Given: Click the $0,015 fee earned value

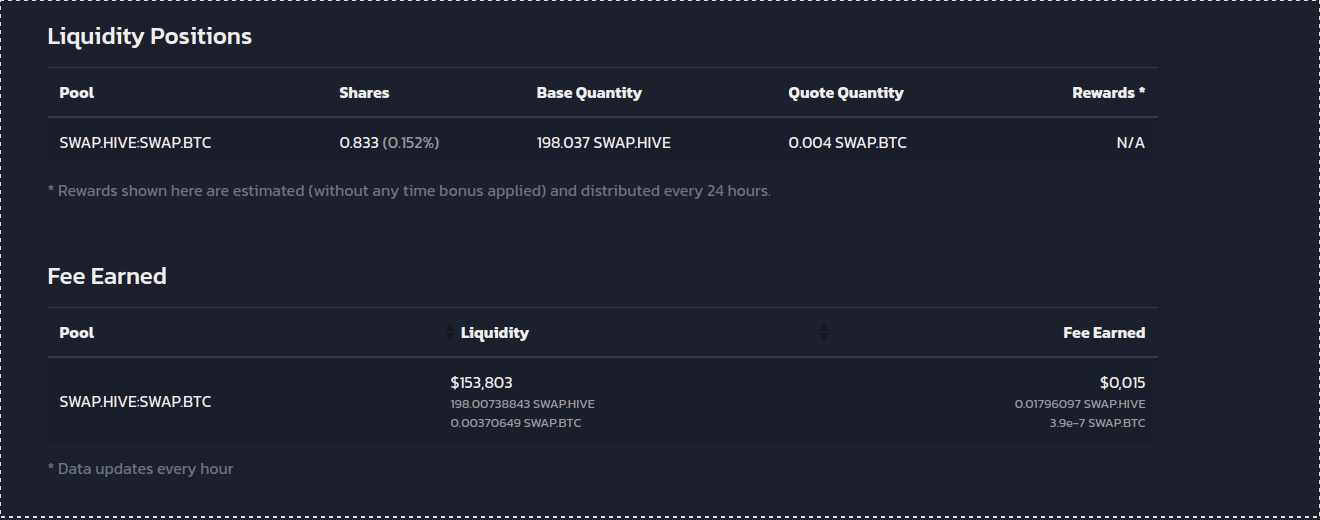Looking at the screenshot, I should pyautogui.click(x=1122, y=383).
